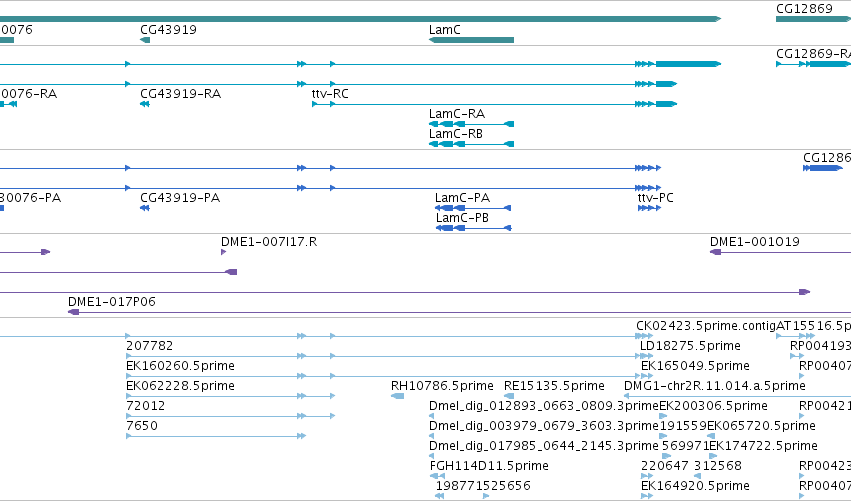
Task: Click the 72012 alignment label
Action: tap(145, 406)
